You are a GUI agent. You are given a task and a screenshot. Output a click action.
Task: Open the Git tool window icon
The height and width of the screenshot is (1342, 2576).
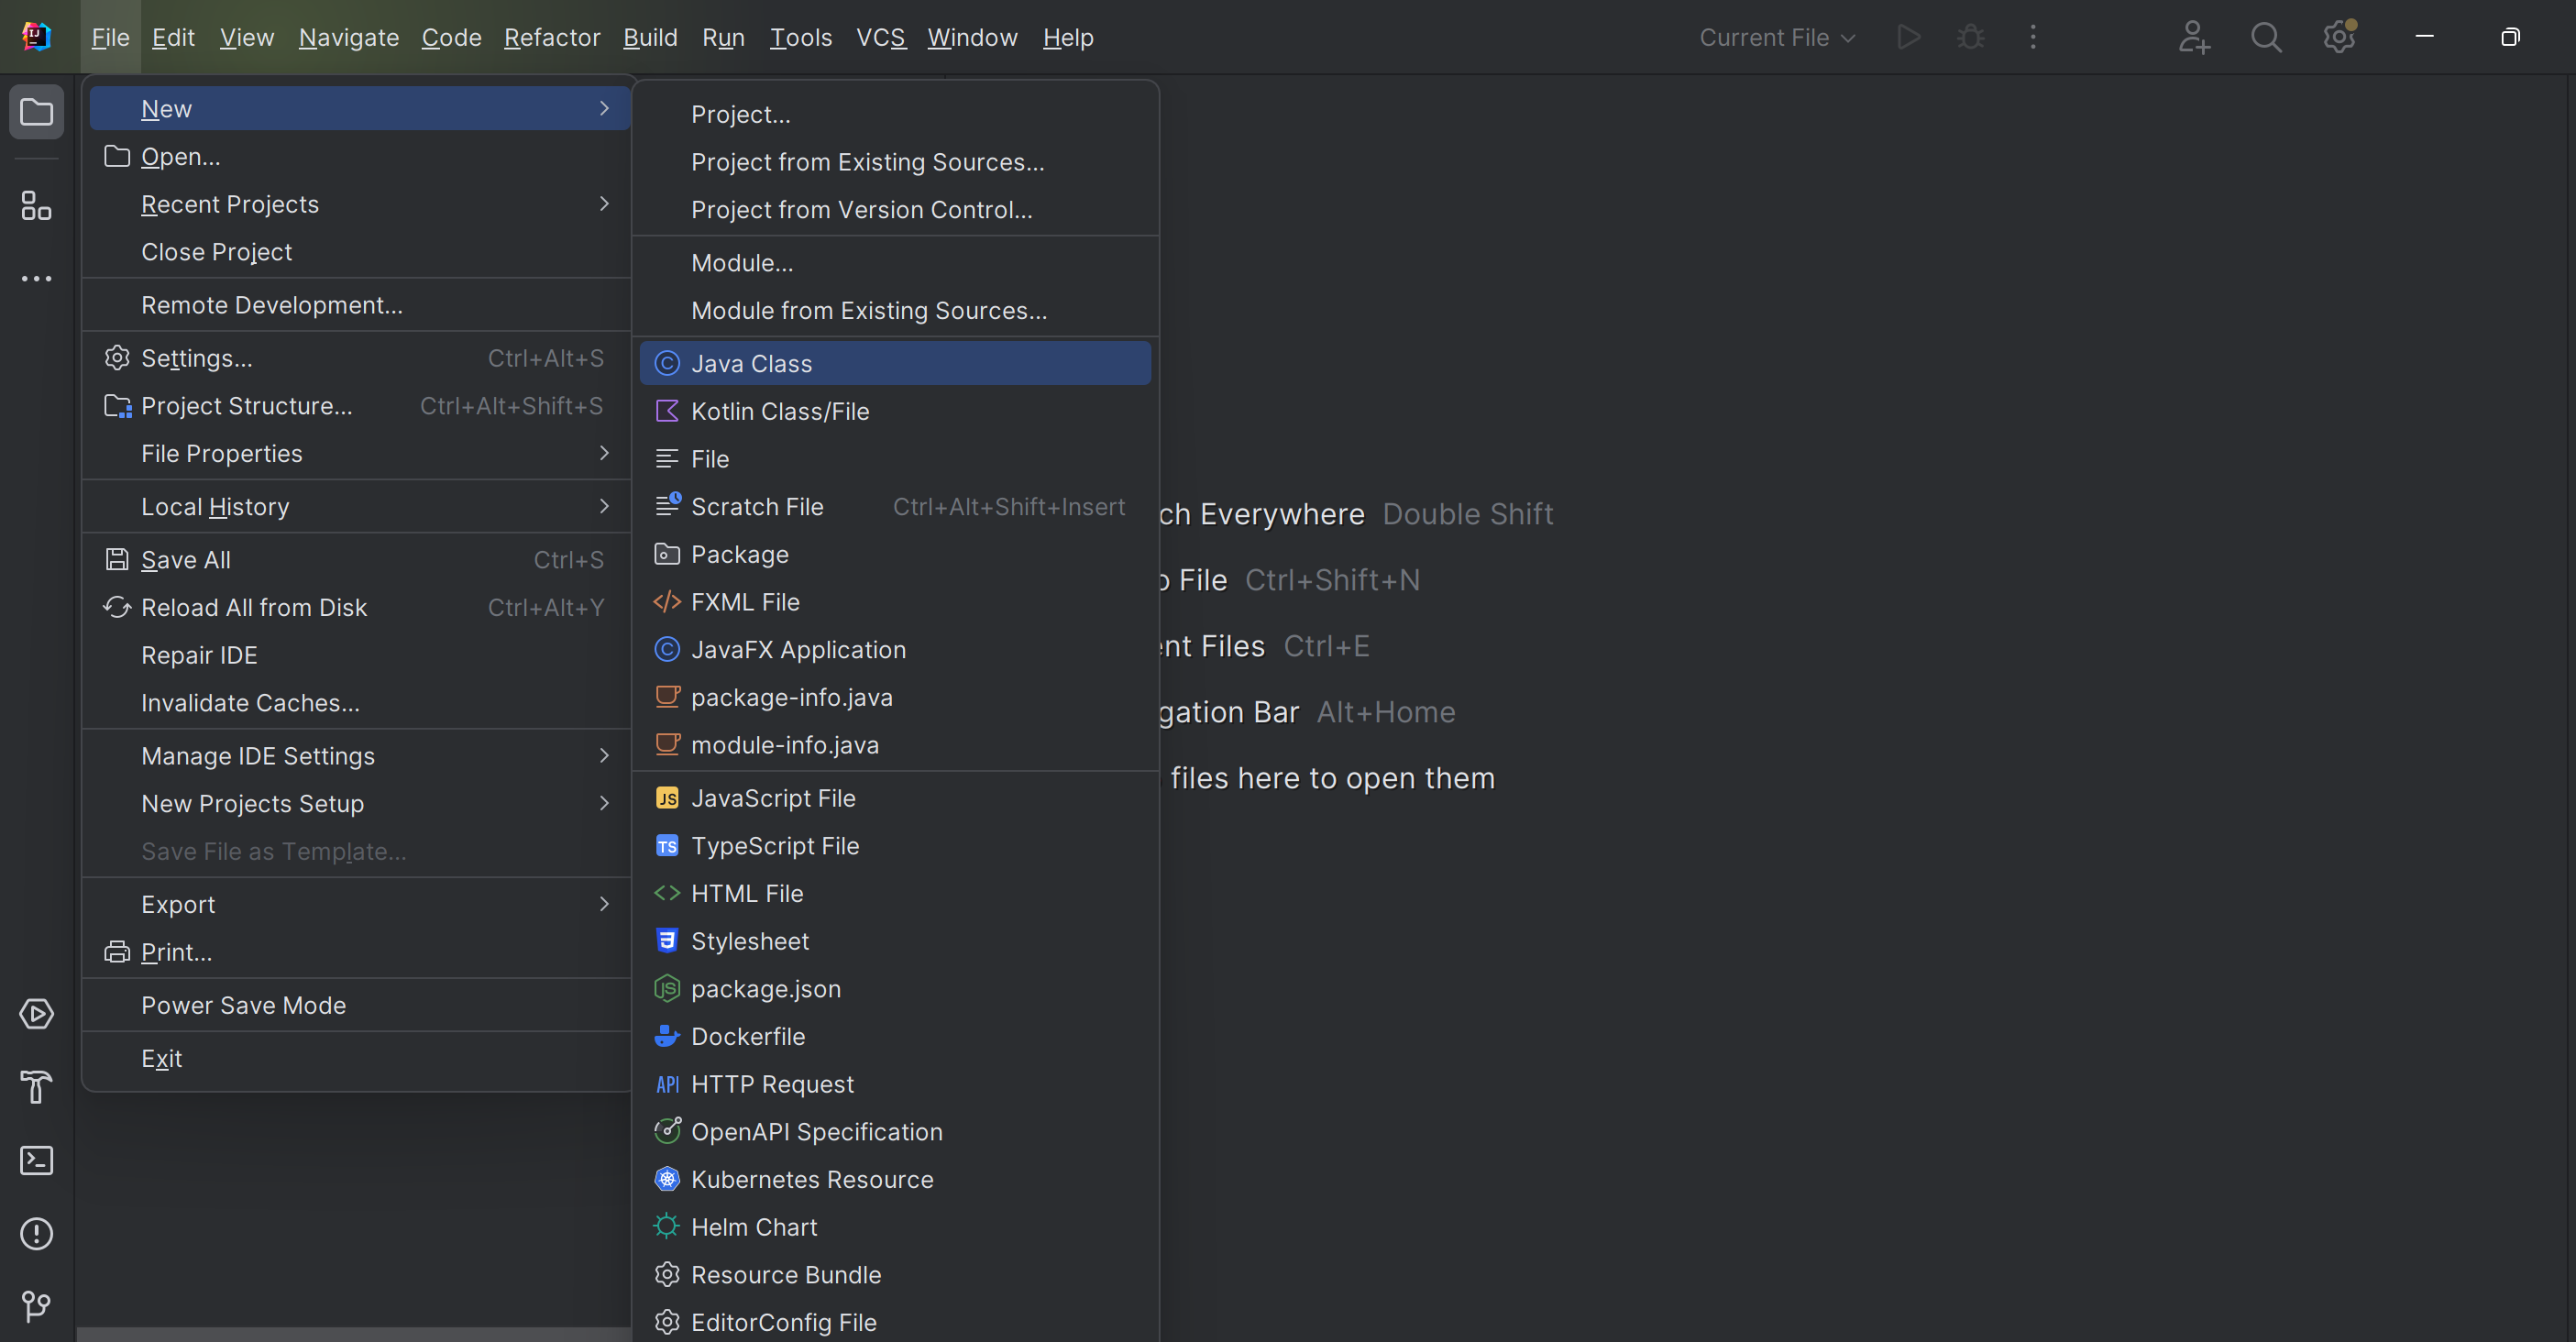tap(37, 1306)
